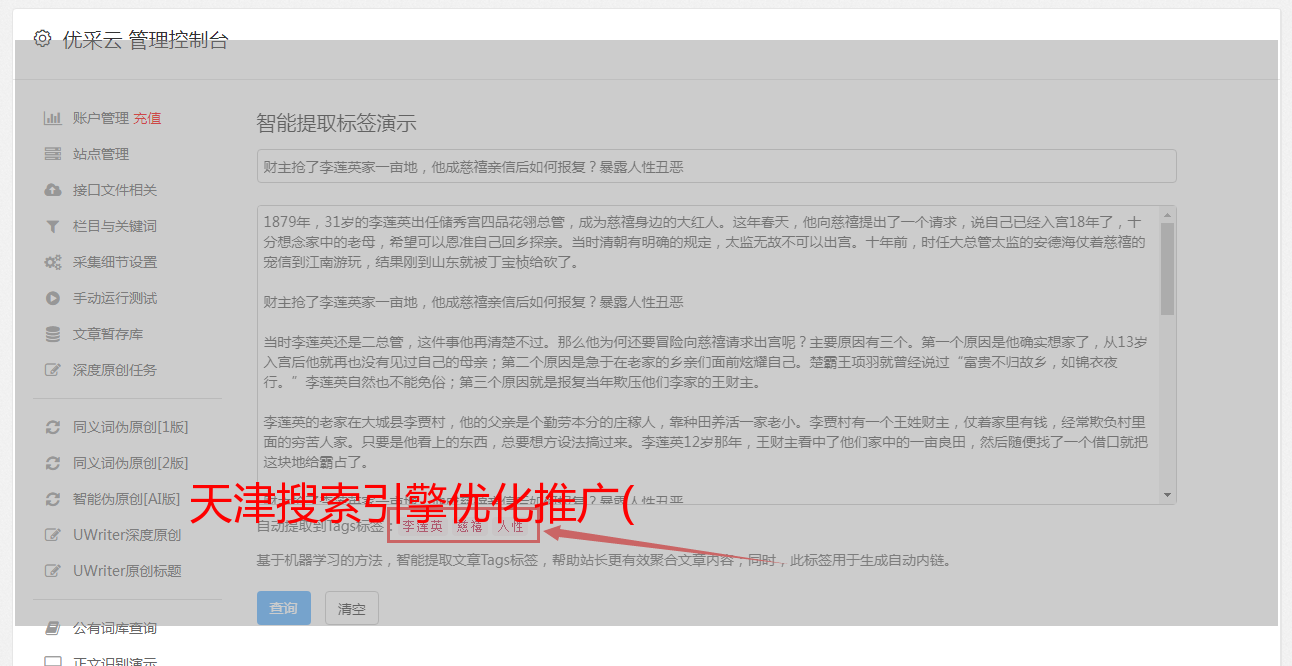Click the 优采云 管理控制台 title

pyautogui.click(x=145, y=40)
